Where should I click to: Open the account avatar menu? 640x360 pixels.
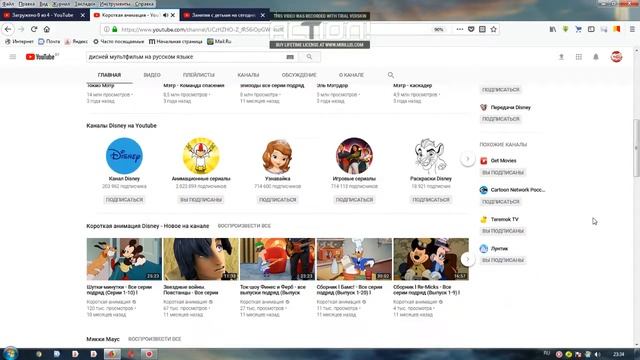[x=616, y=57]
